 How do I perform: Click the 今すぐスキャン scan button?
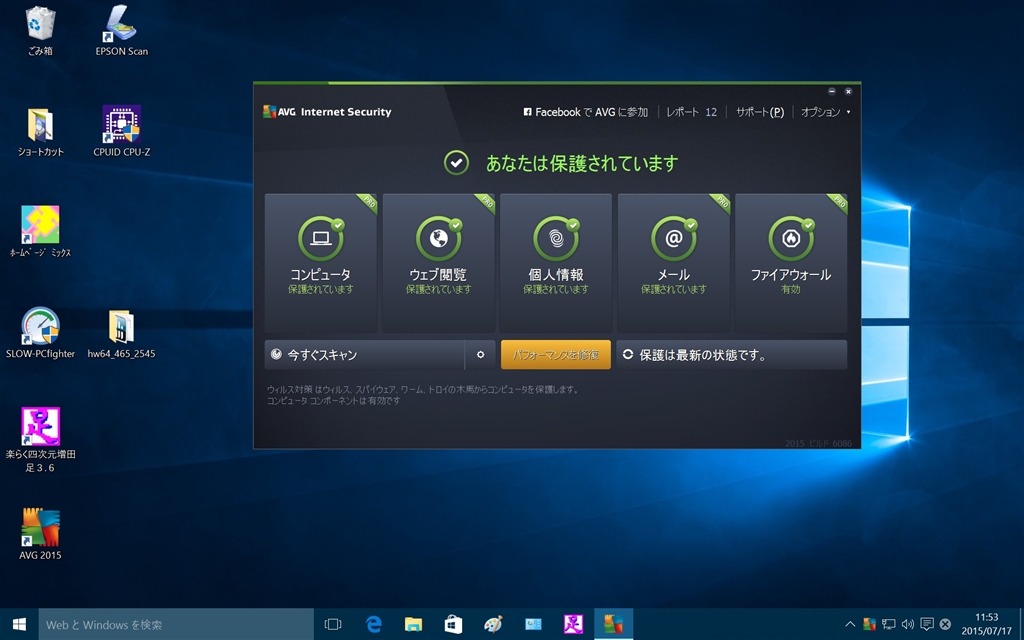coord(364,355)
